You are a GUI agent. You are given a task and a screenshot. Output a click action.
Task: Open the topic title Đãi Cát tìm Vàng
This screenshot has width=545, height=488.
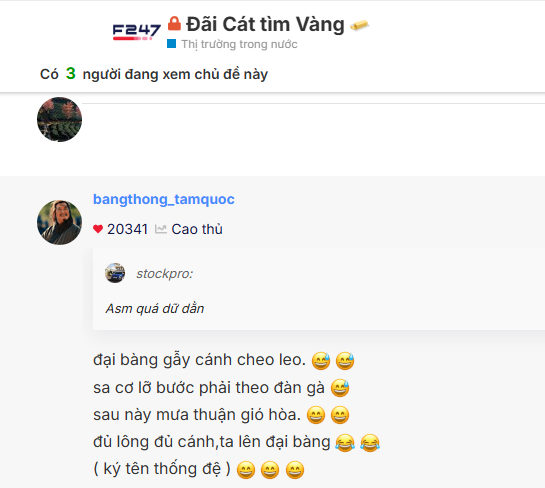coord(265,24)
